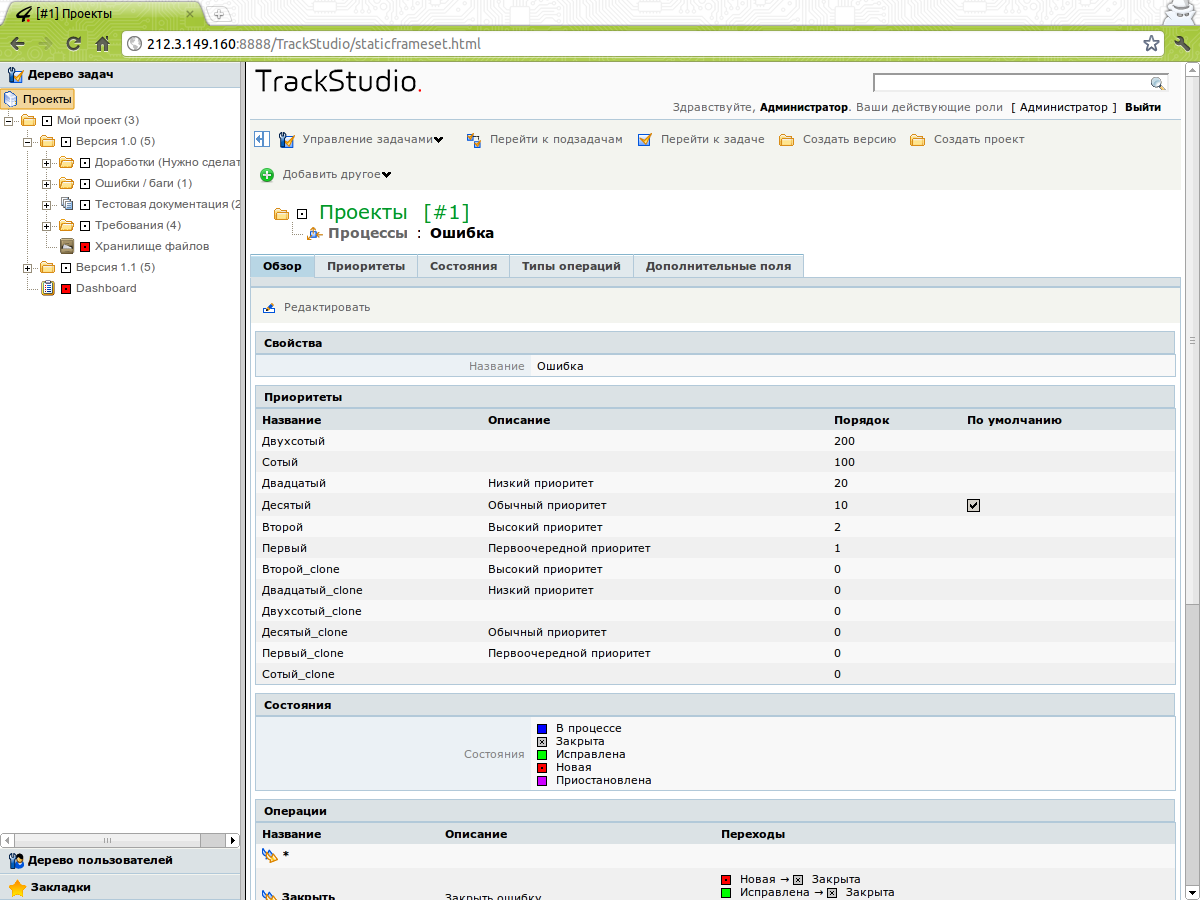This screenshot has width=1200, height=900.
Task: Click the Редактировать link
Action: pyautogui.click(x=327, y=308)
